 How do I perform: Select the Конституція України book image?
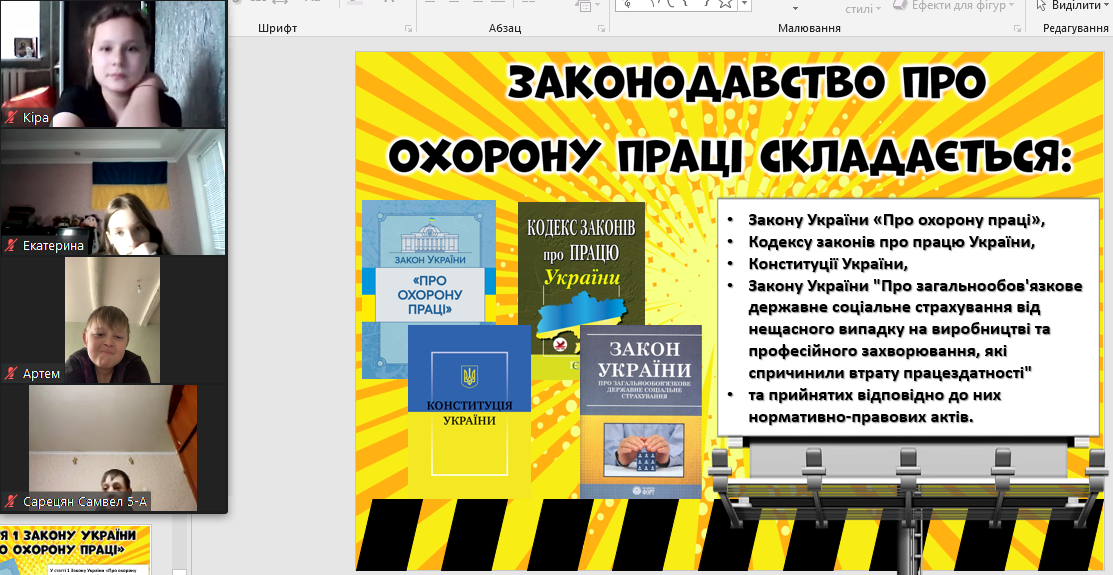(469, 410)
